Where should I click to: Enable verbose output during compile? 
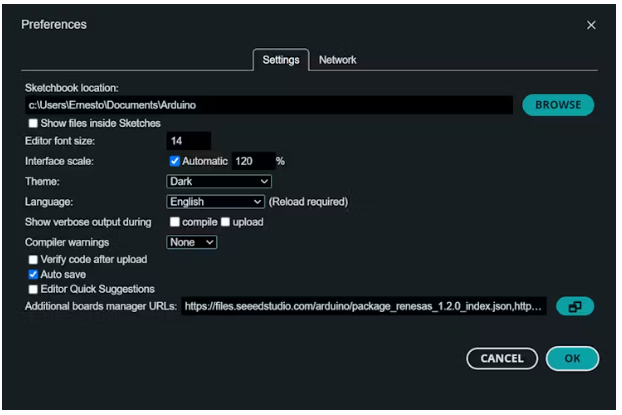click(175, 222)
